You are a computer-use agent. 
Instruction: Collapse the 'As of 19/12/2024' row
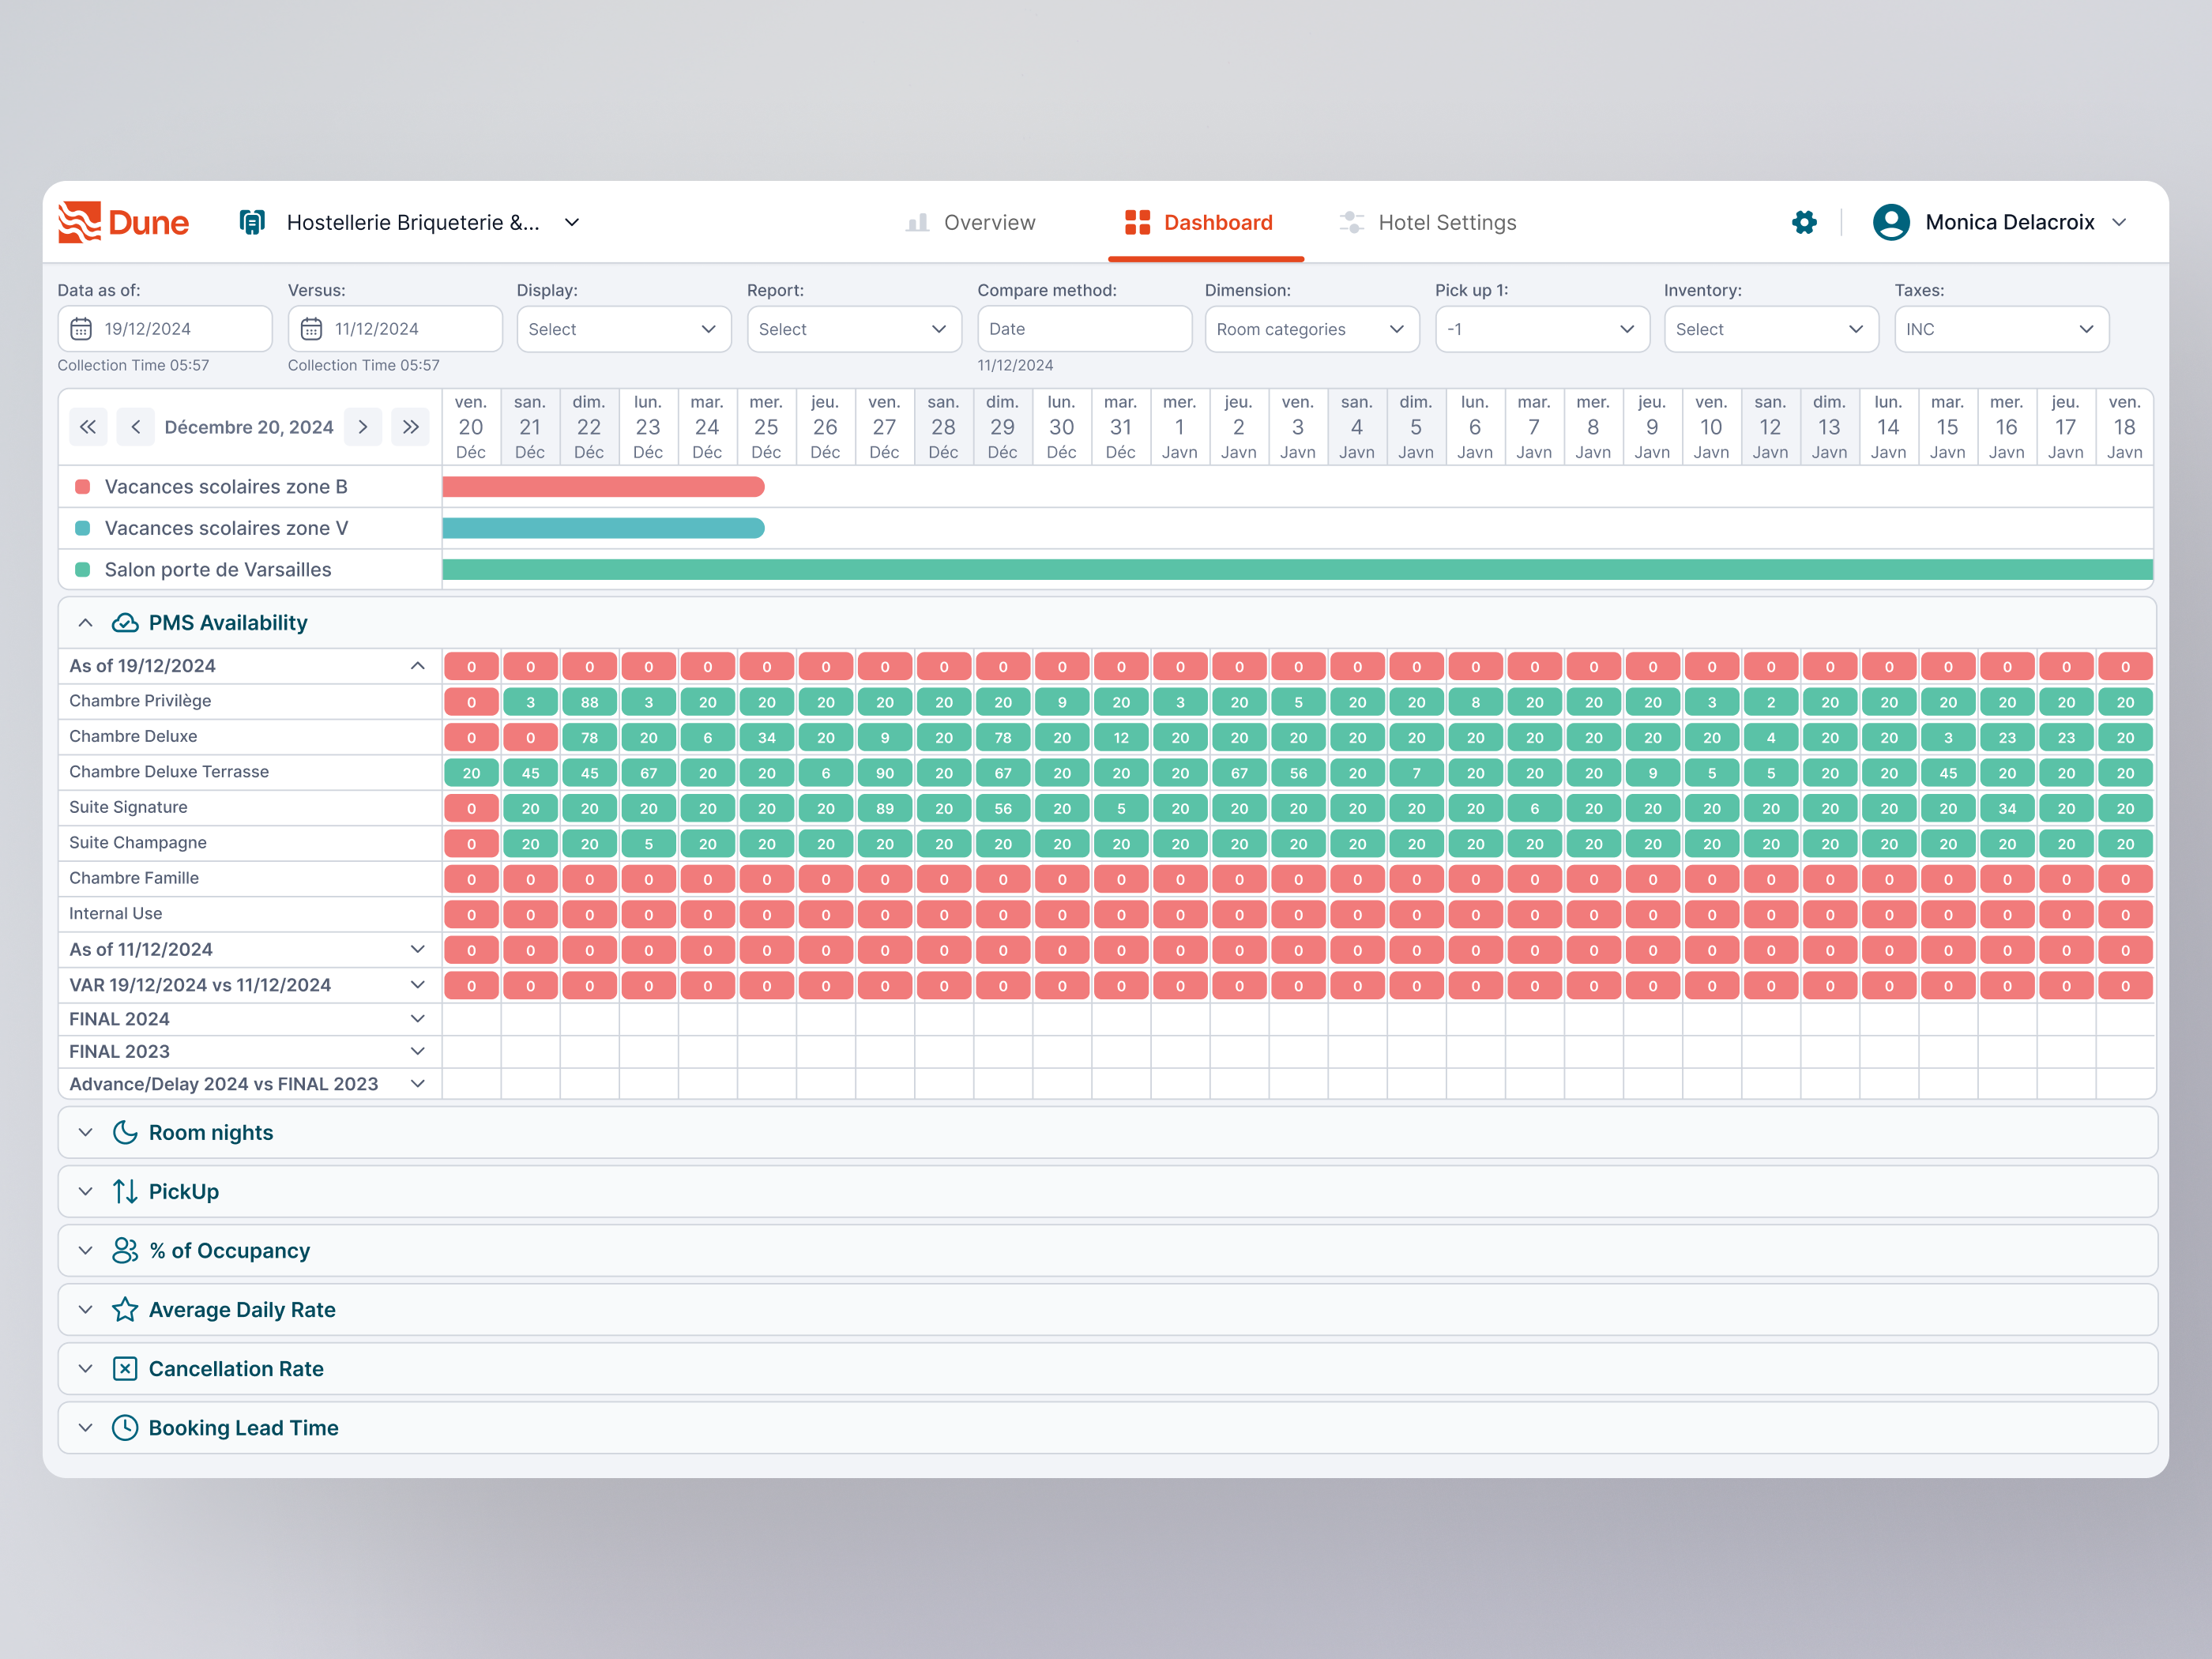(417, 666)
